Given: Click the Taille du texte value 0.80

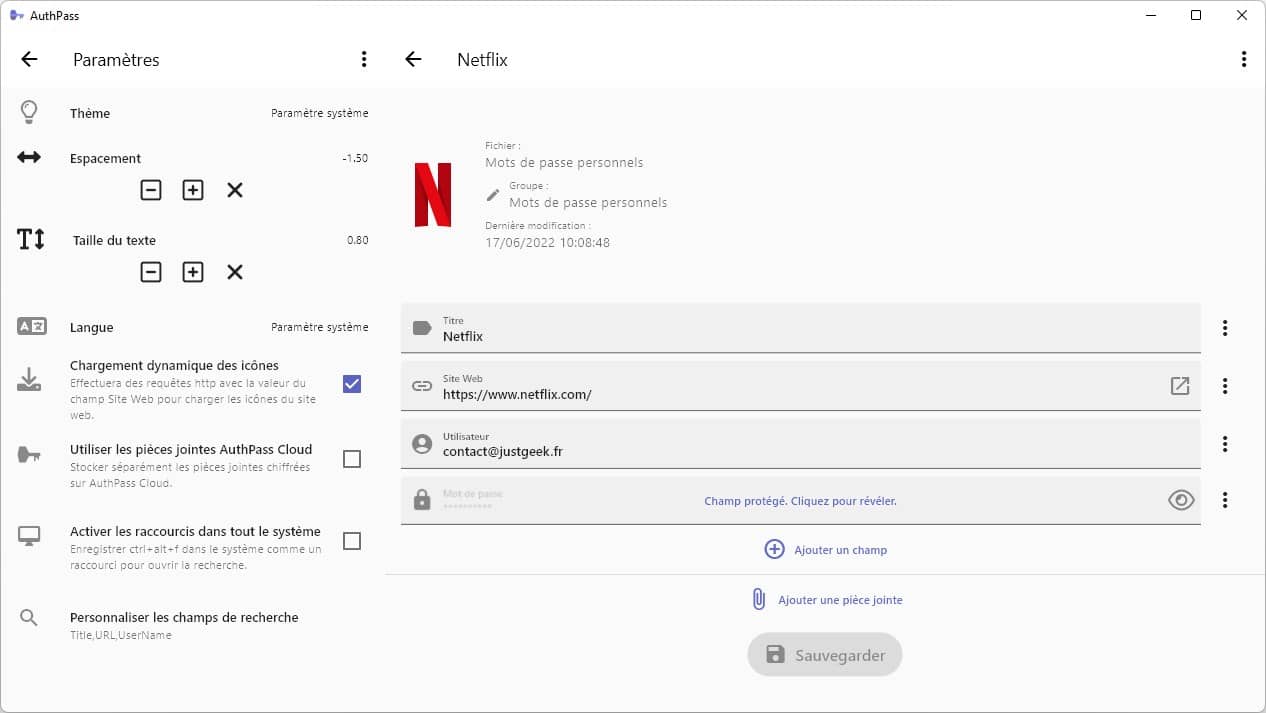Looking at the screenshot, I should [x=357, y=240].
